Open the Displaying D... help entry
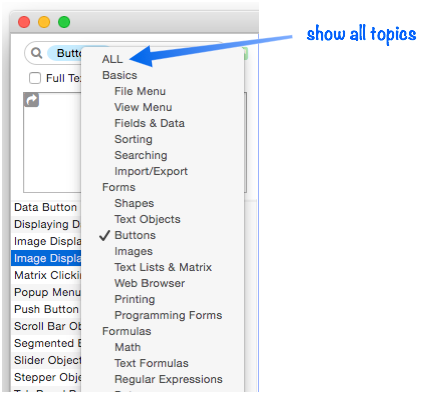 [46, 224]
